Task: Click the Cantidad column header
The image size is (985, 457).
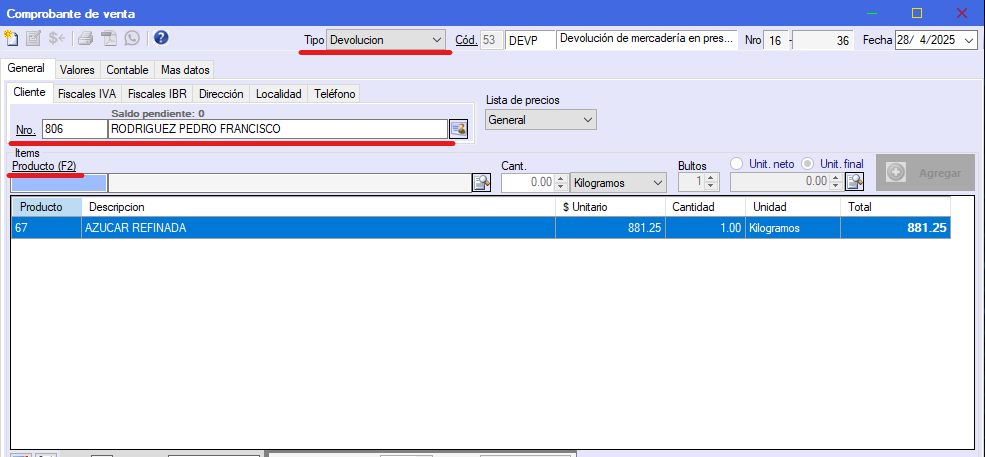Action: 705,207
